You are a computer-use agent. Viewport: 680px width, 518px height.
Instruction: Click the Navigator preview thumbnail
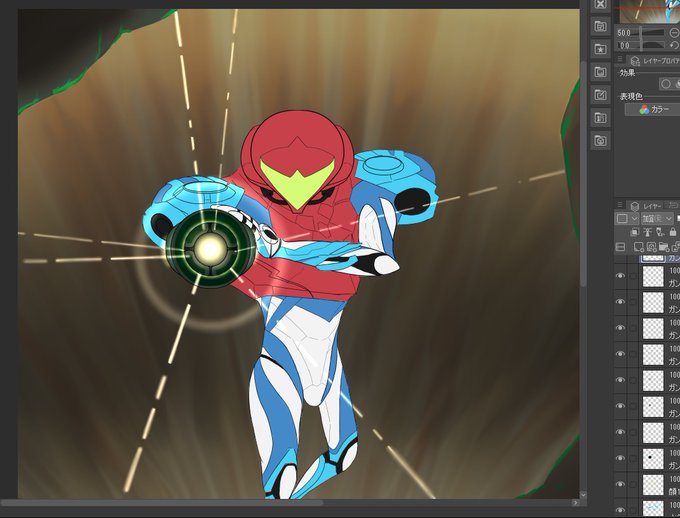tap(650, 11)
